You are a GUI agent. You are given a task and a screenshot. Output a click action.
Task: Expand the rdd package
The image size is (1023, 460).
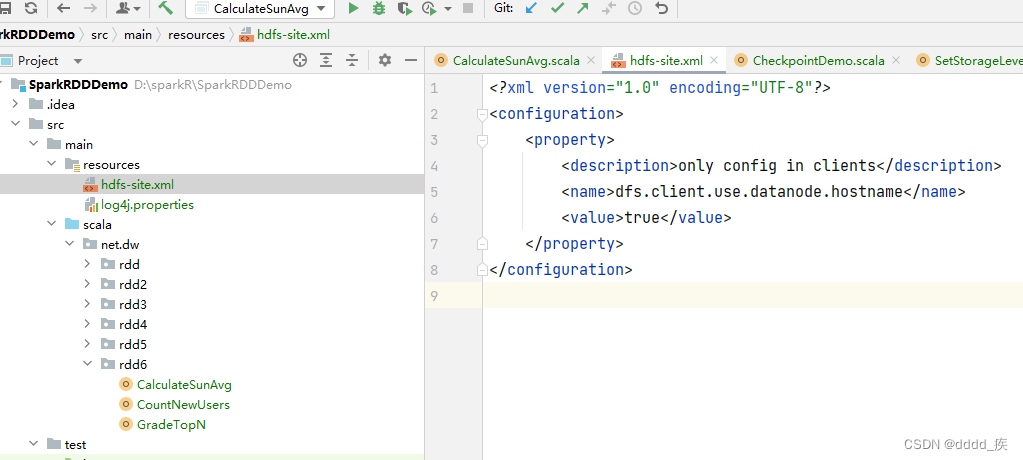click(88, 264)
